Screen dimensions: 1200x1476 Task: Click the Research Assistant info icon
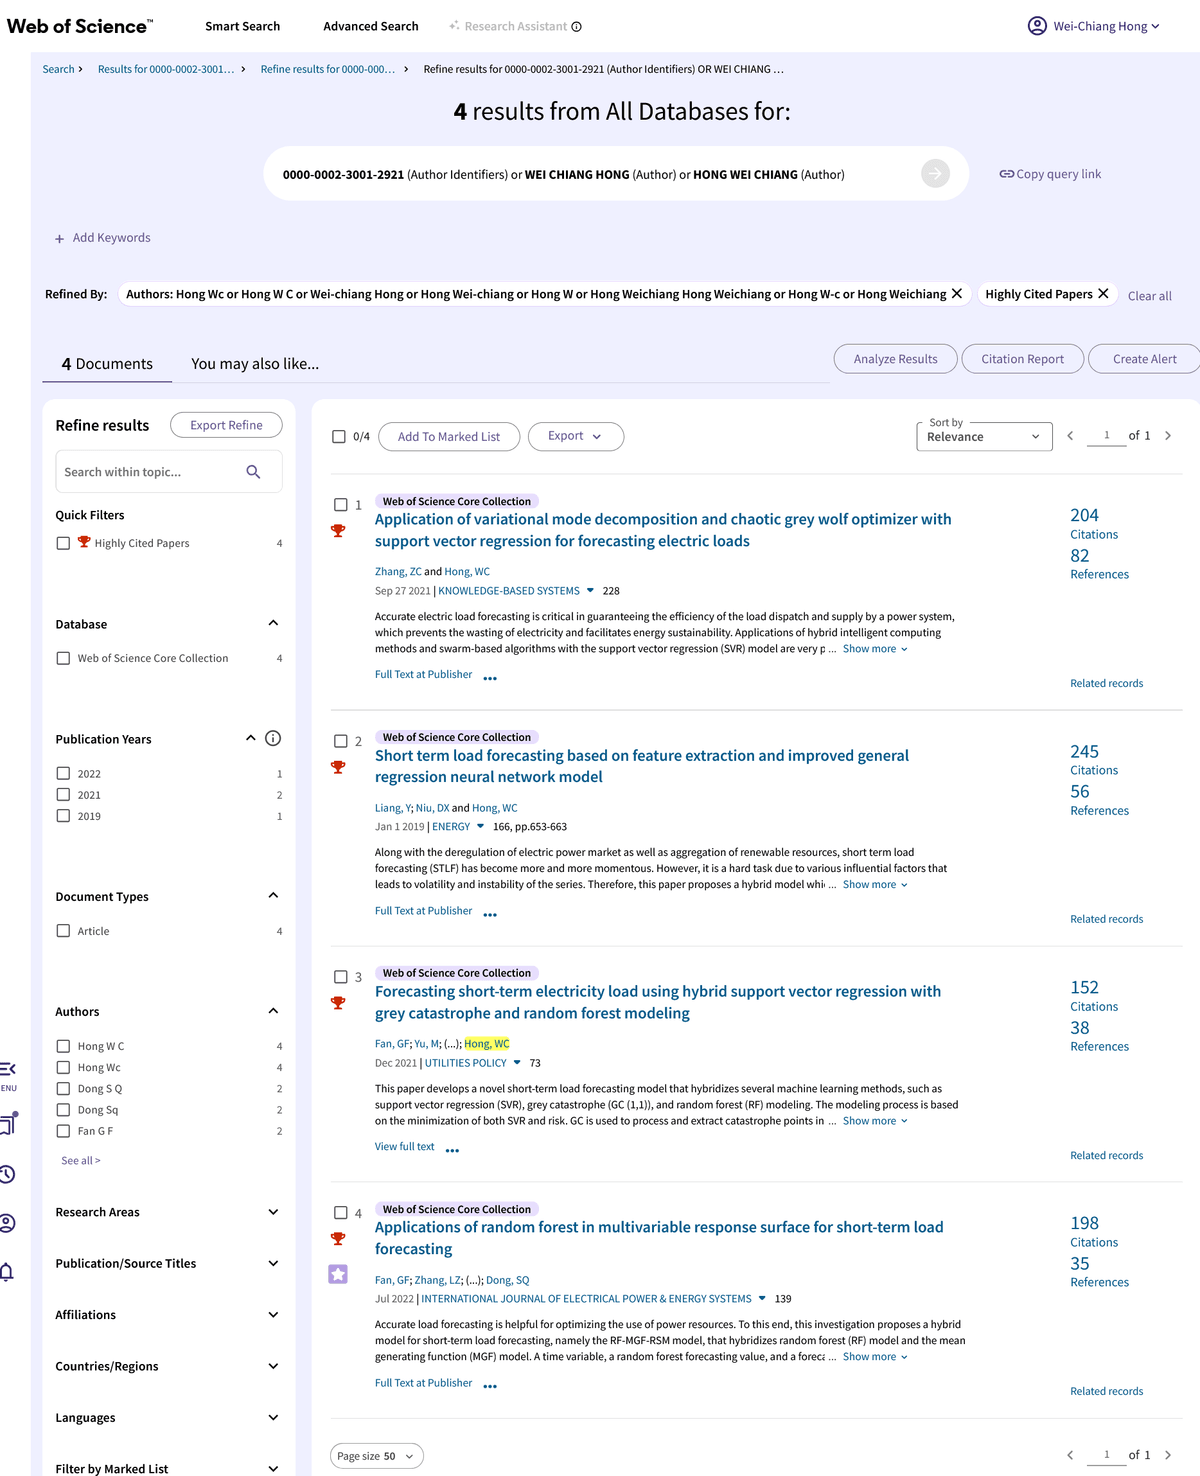tap(576, 27)
